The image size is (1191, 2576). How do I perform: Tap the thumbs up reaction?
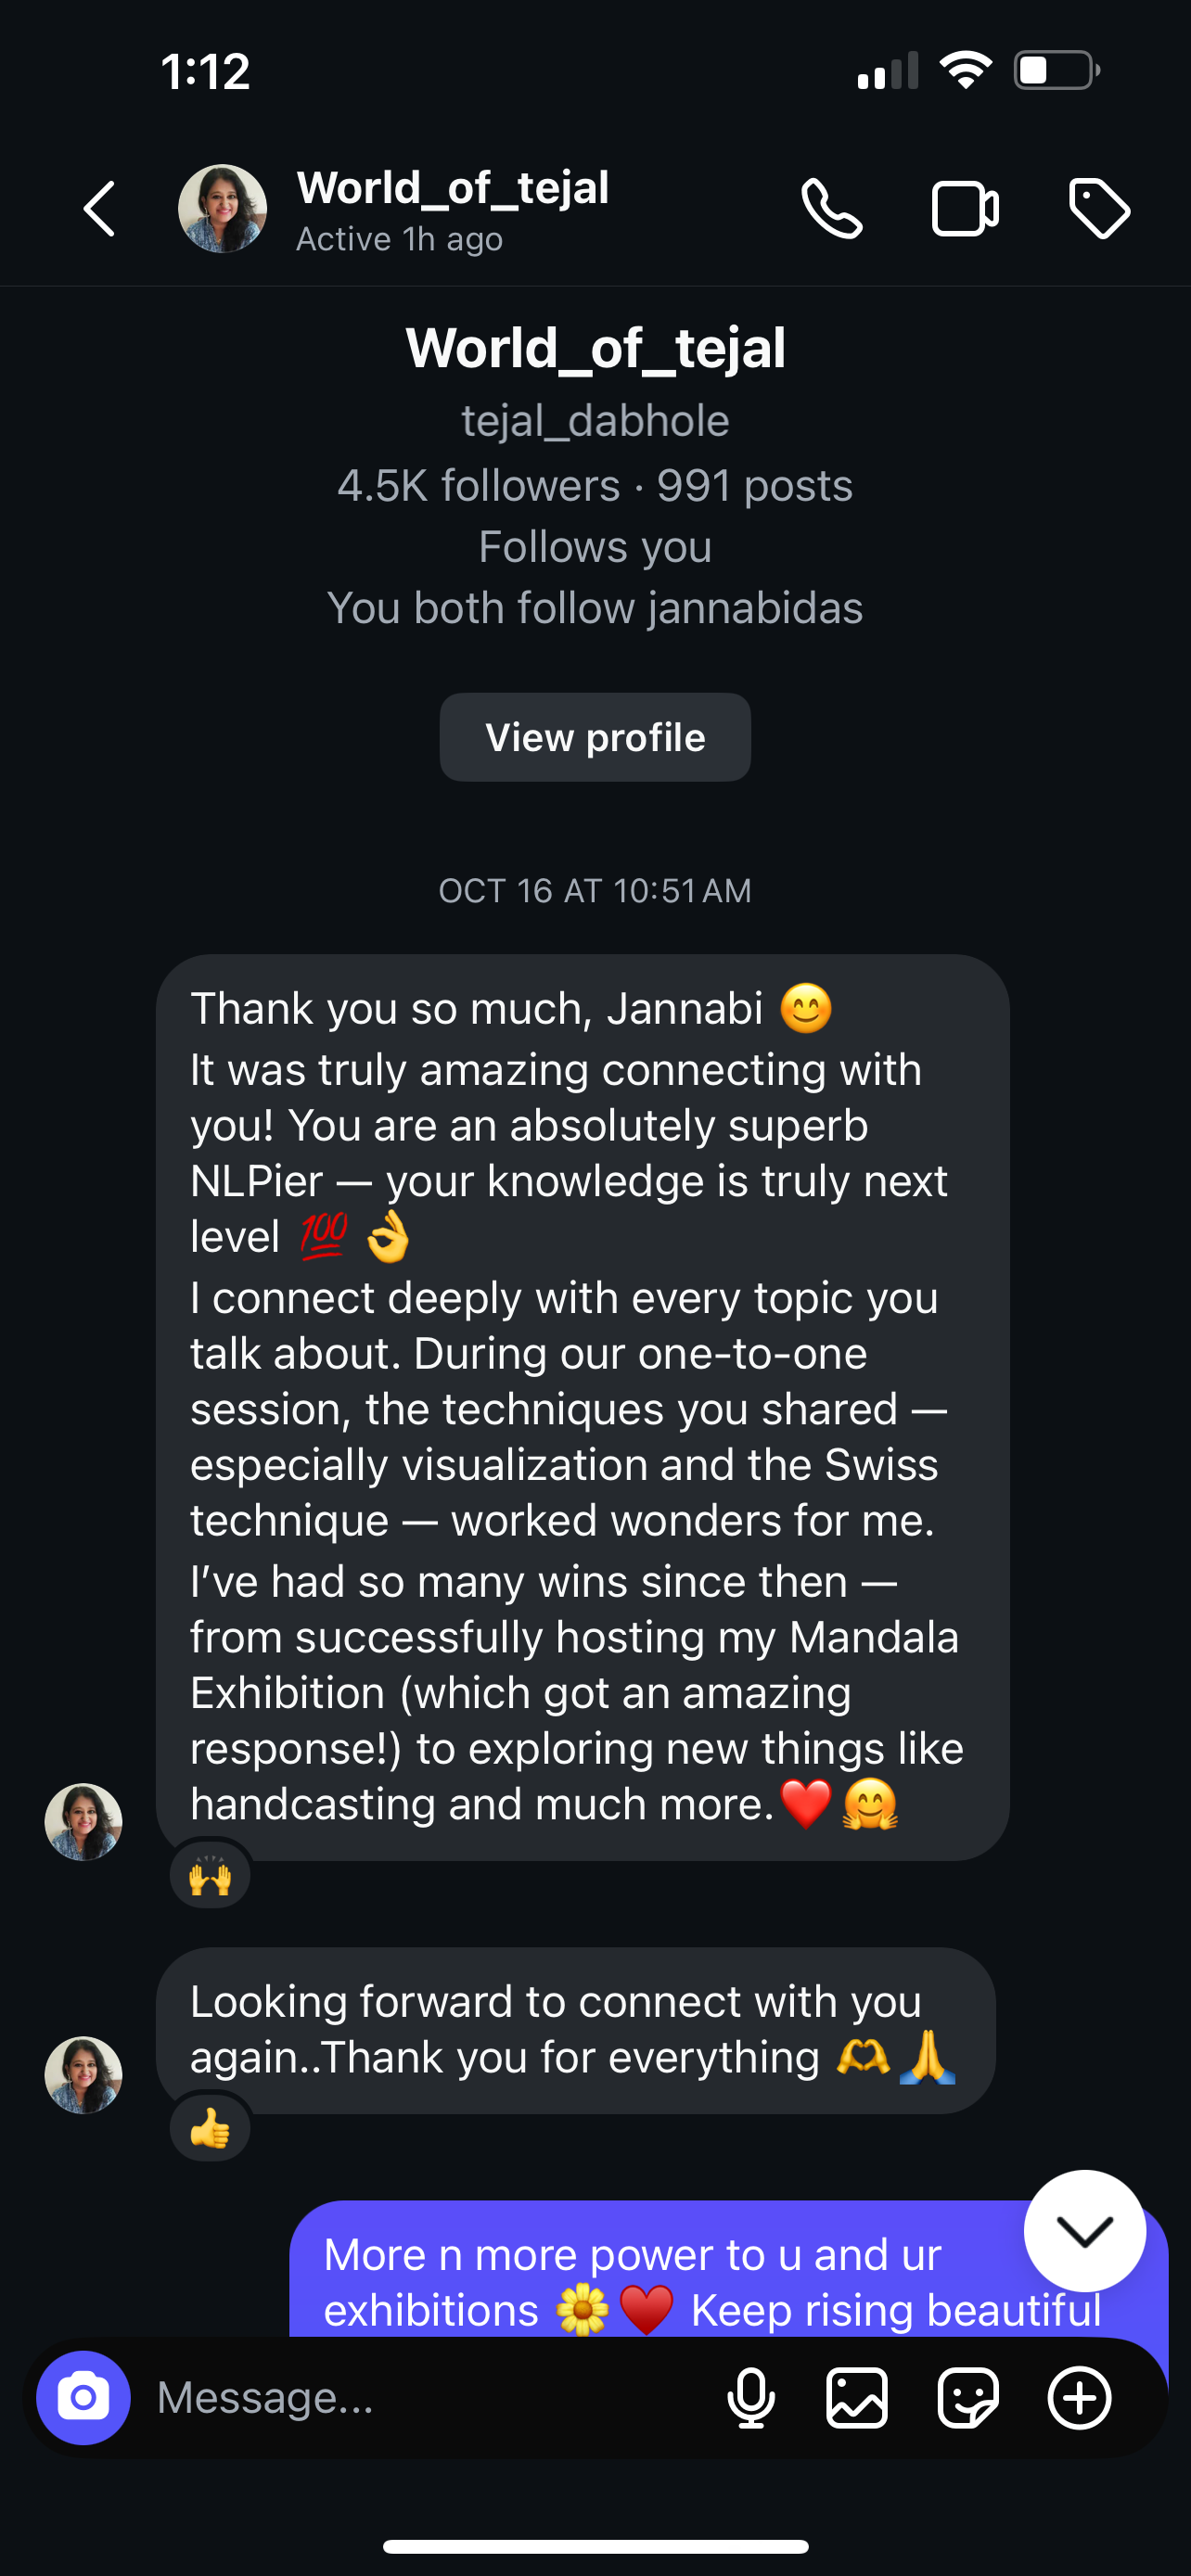(210, 2128)
